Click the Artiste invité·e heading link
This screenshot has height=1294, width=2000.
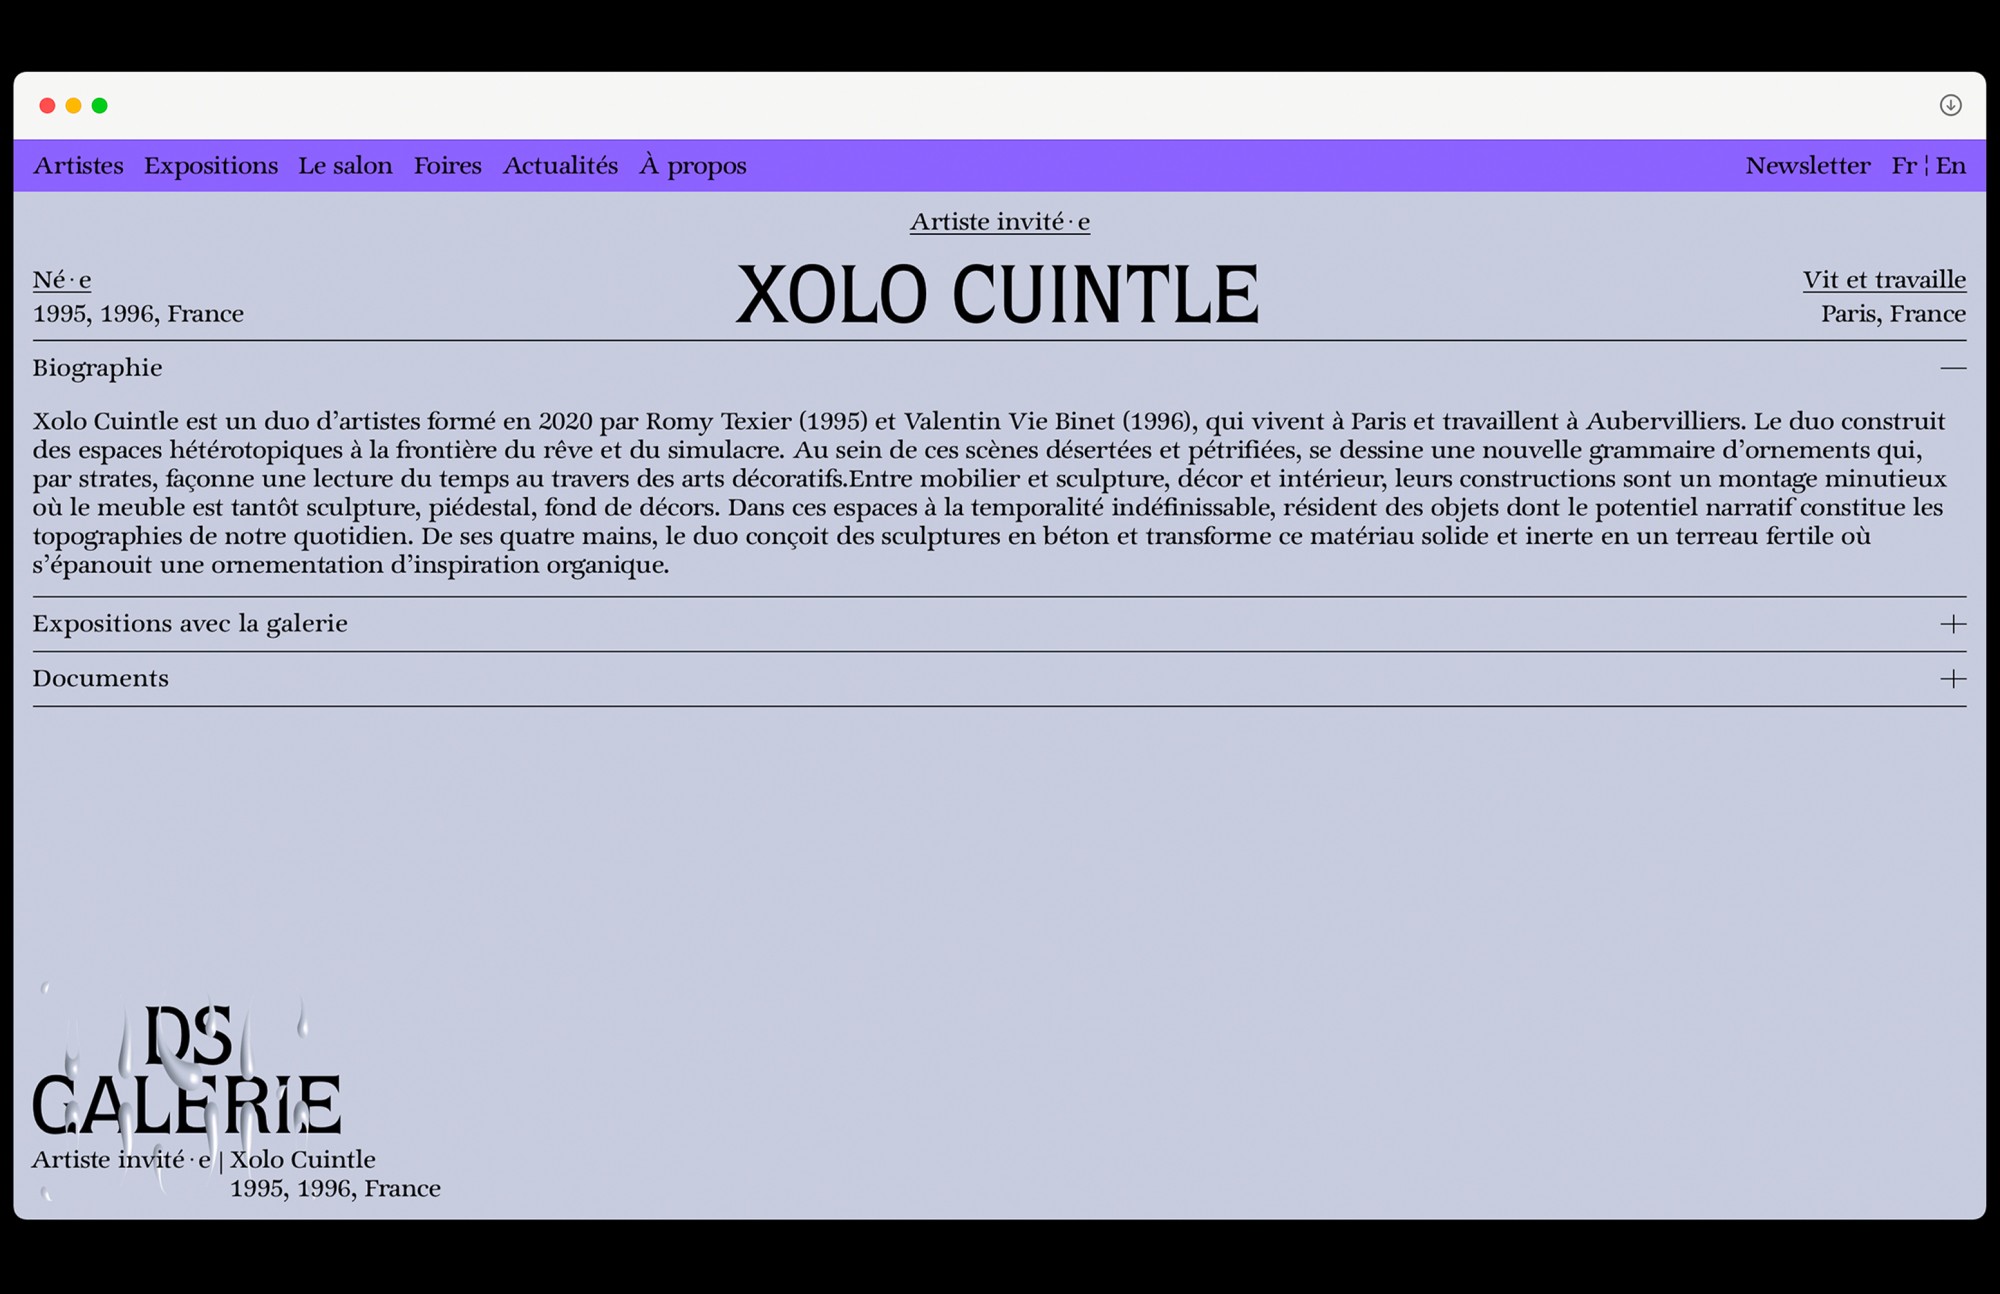click(x=999, y=222)
